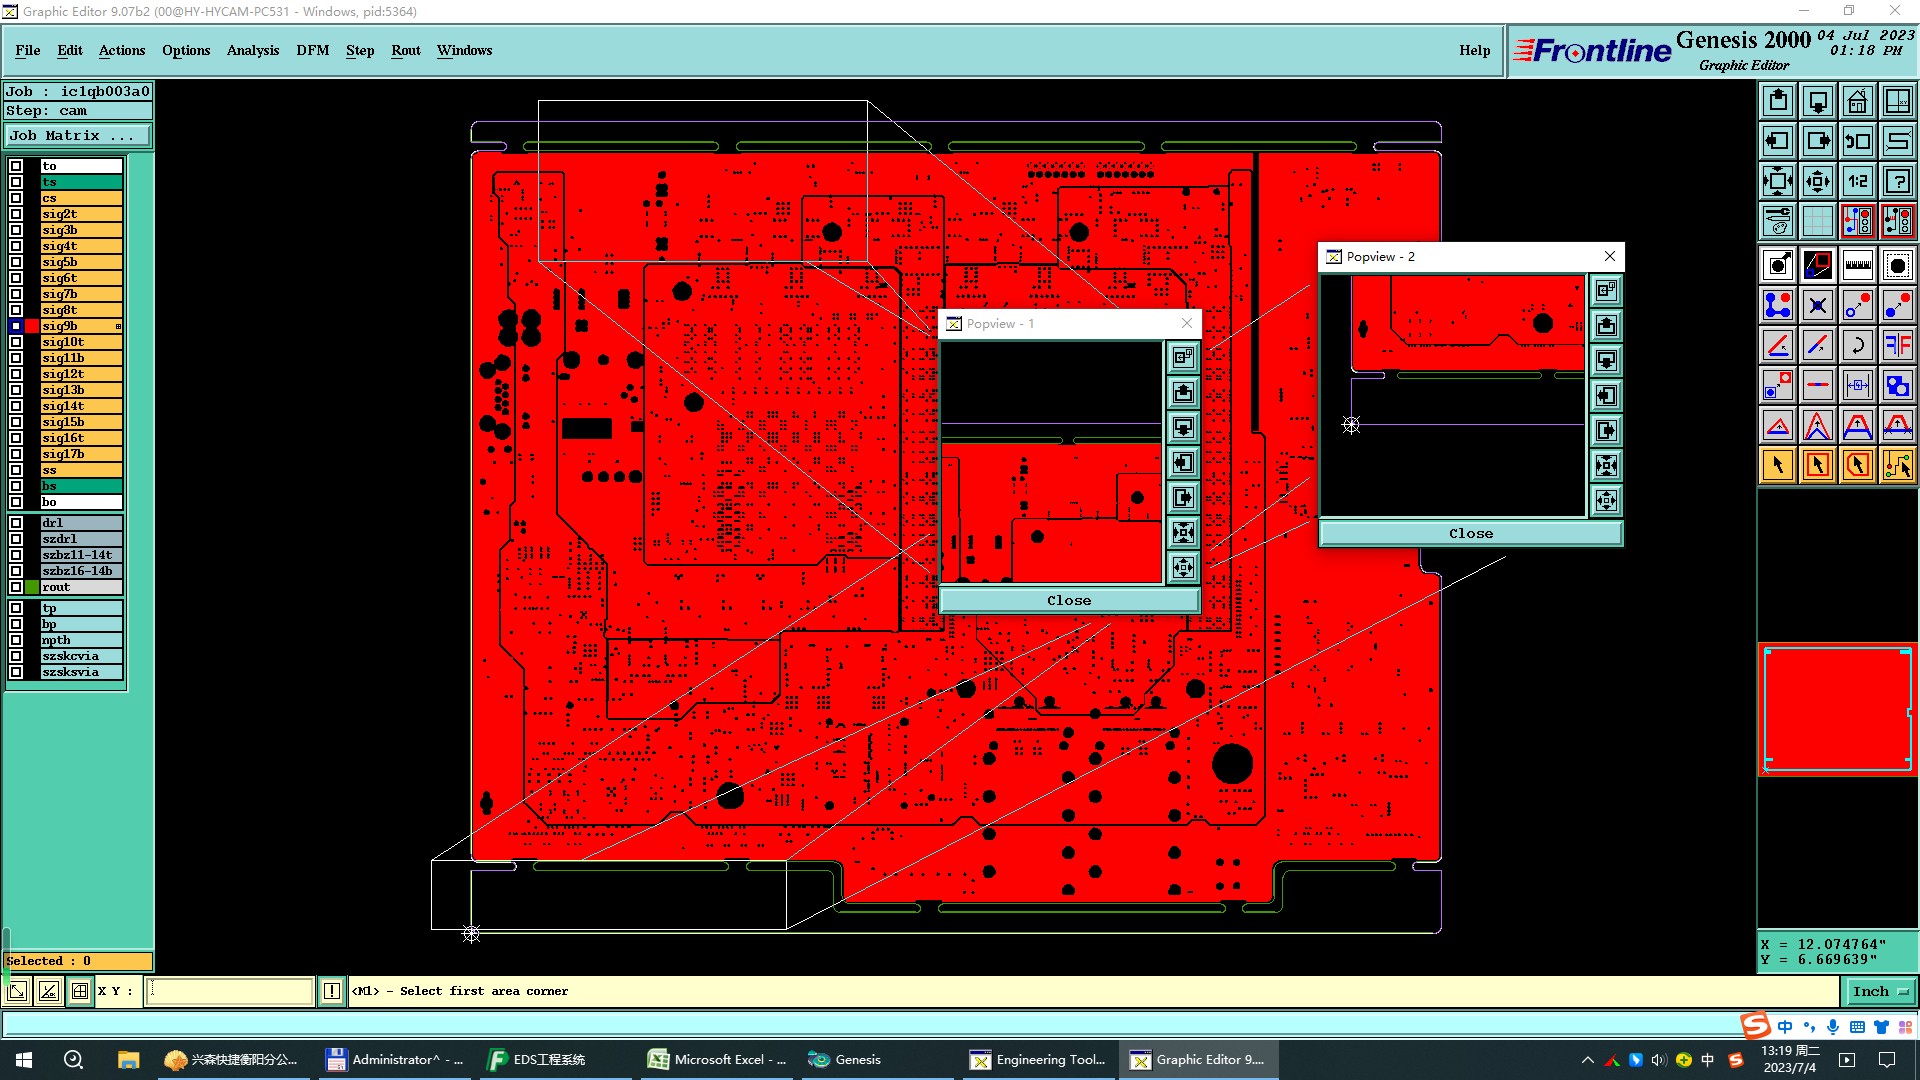Select the rotate feature tool
Screen dimensions: 1920x1080
[1857, 345]
